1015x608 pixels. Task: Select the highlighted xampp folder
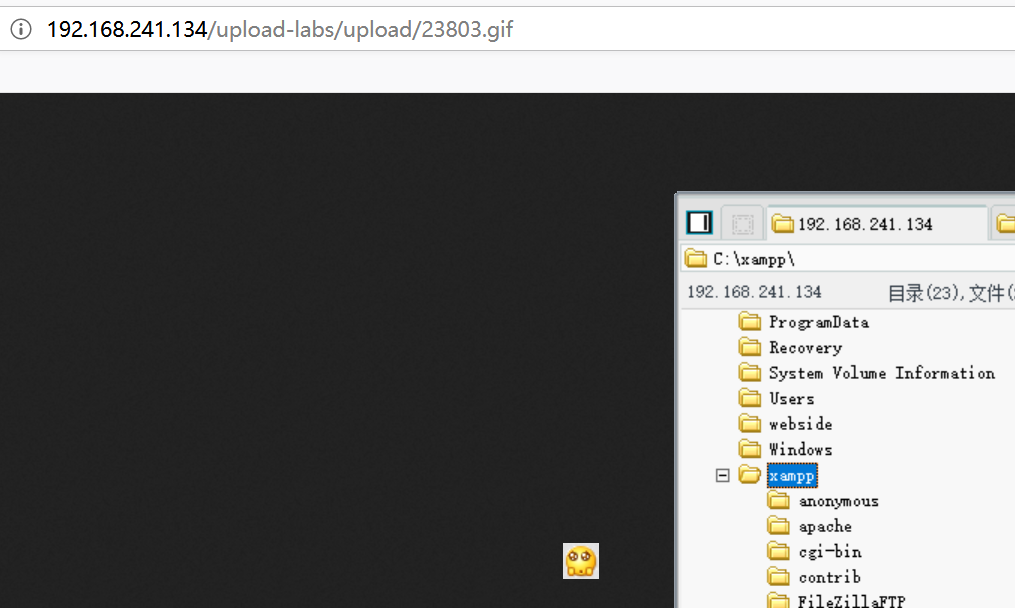(x=792, y=476)
